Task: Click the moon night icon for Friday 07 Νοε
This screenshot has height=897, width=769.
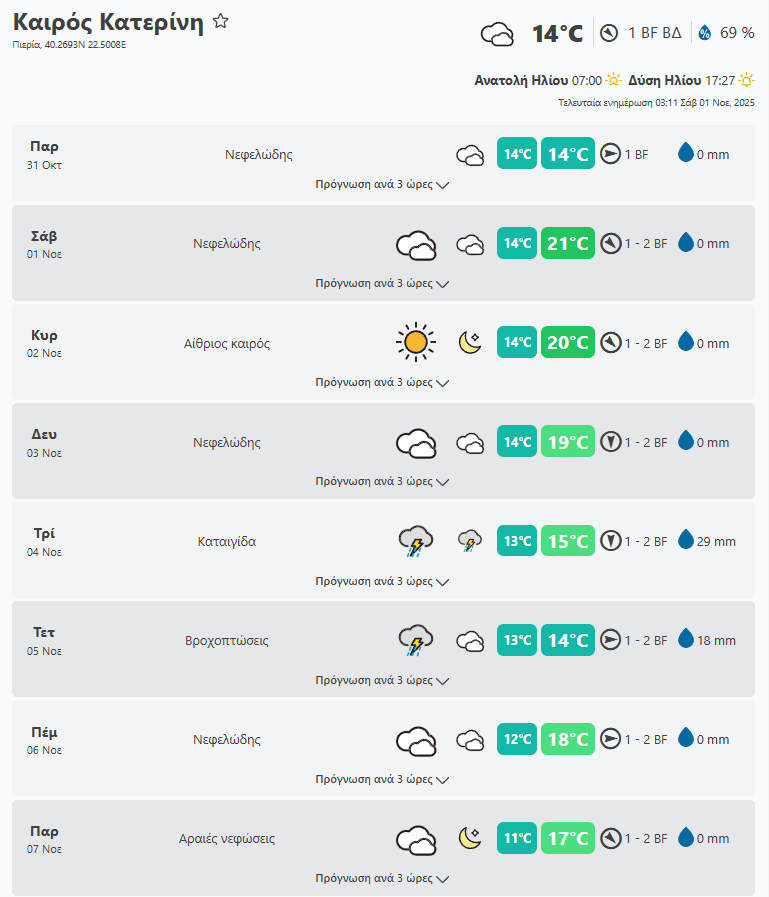Action: tap(470, 838)
